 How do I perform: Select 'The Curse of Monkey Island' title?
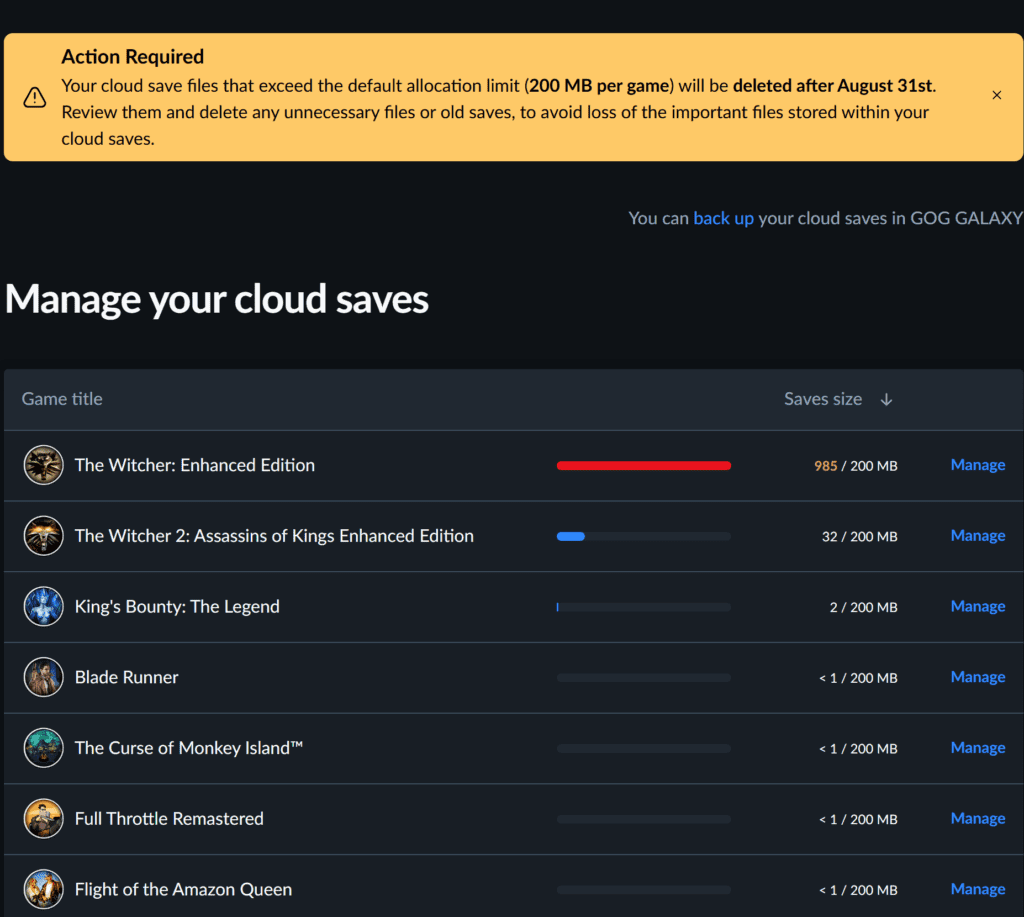(x=189, y=748)
